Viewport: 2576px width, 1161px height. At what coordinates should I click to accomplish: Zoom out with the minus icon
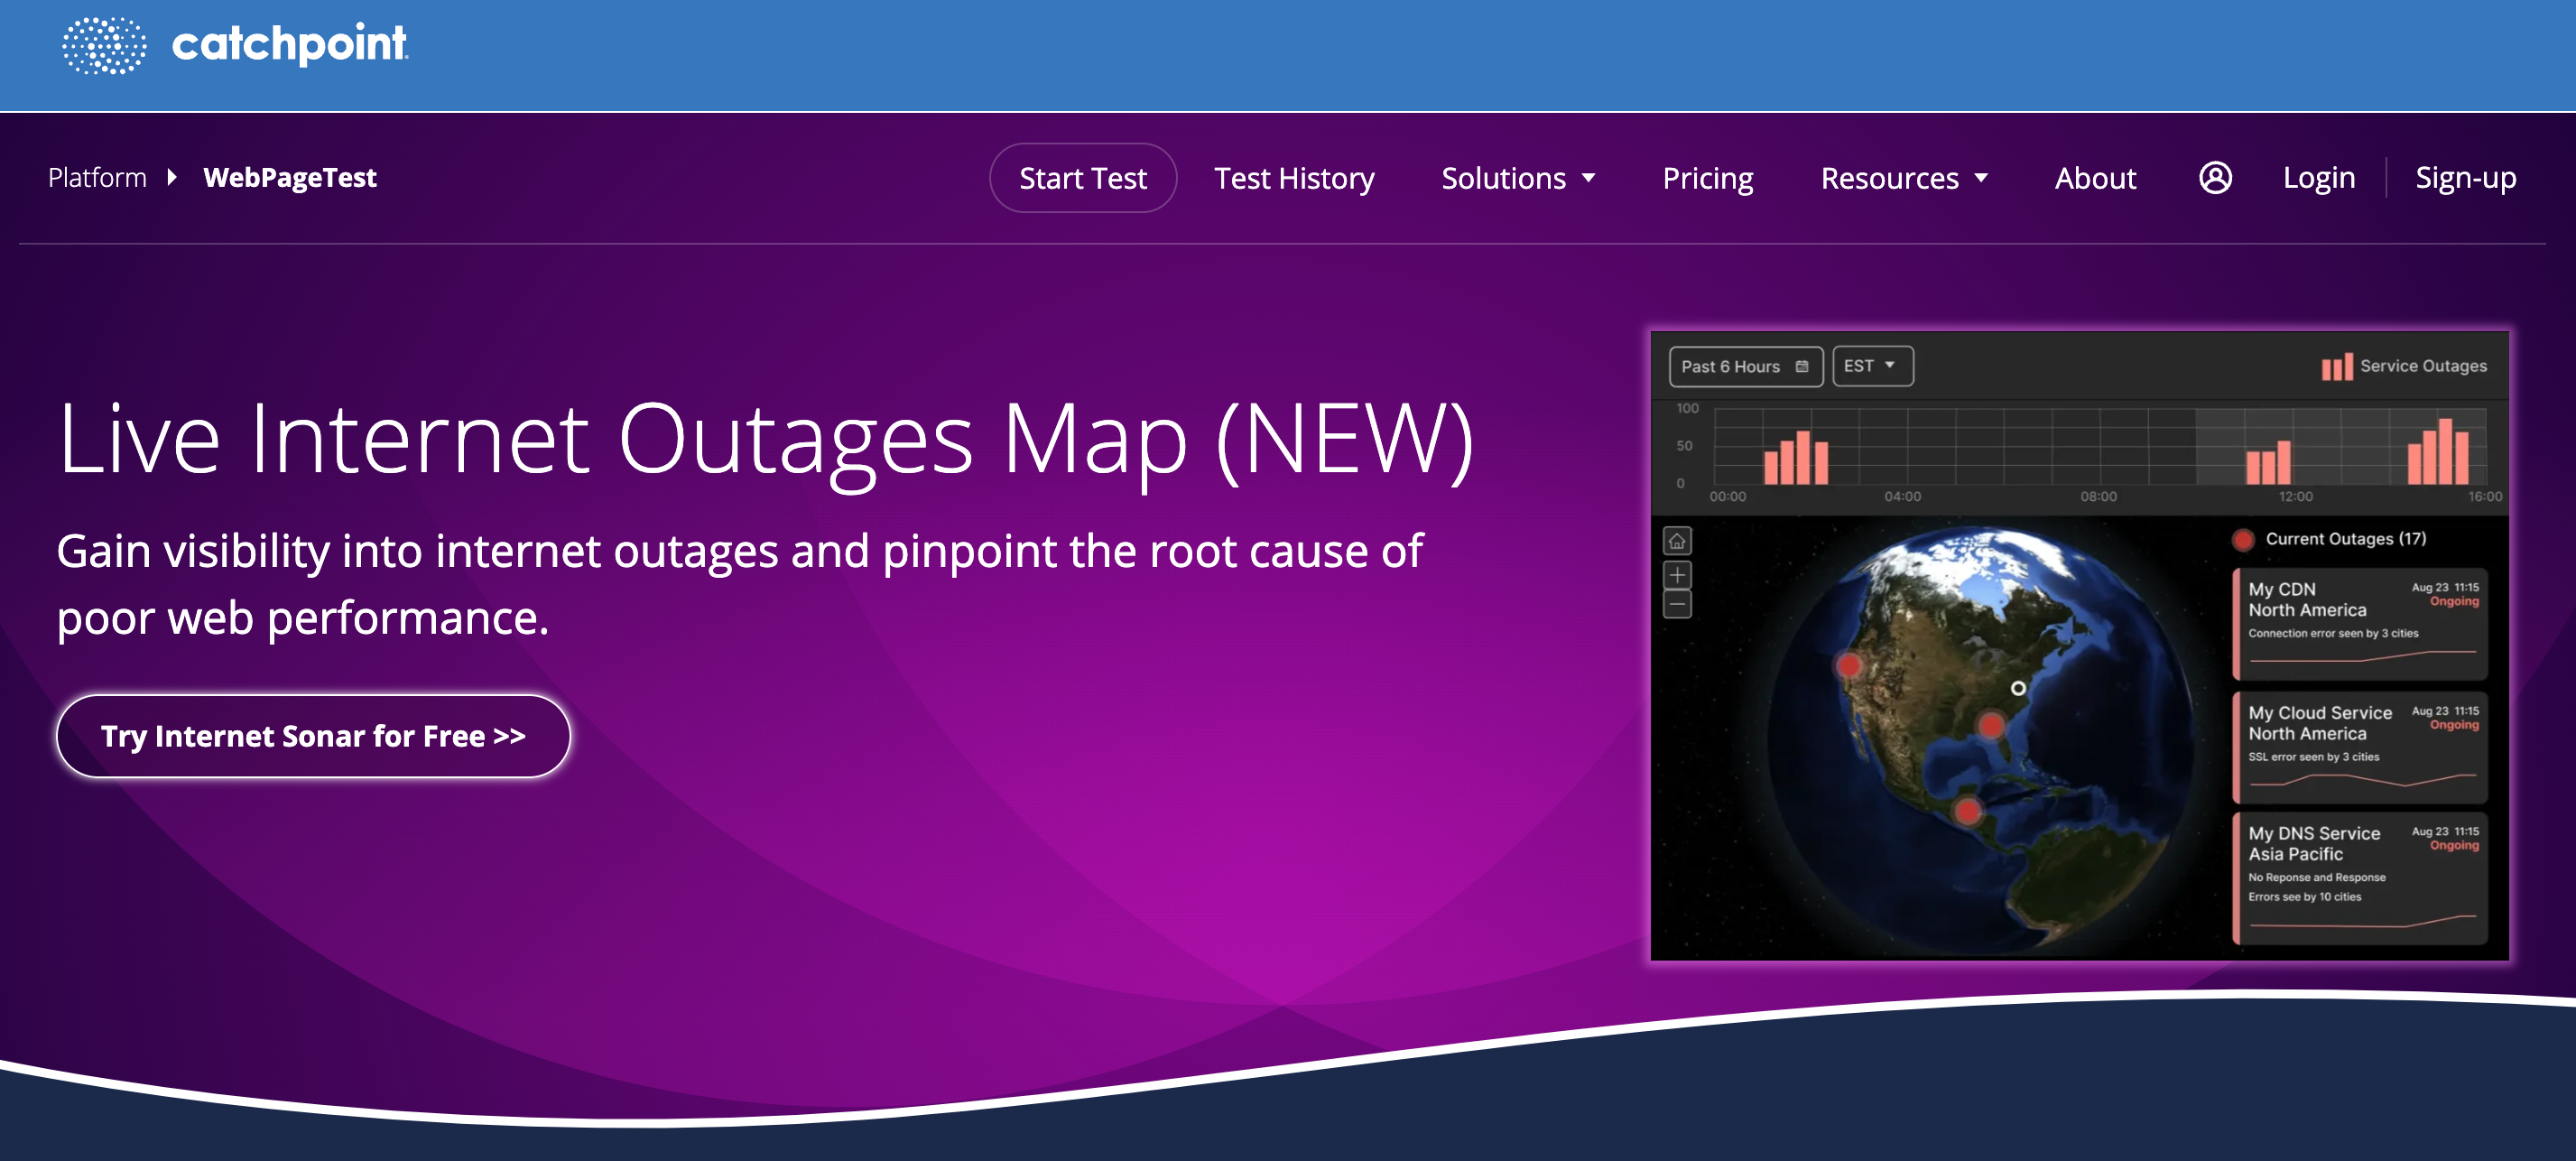pyautogui.click(x=1677, y=604)
